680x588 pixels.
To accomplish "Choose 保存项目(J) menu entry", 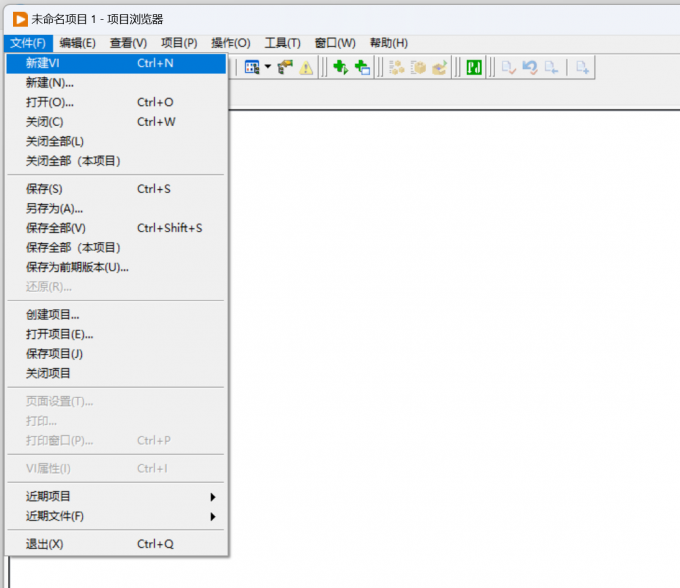I will [x=116, y=354].
